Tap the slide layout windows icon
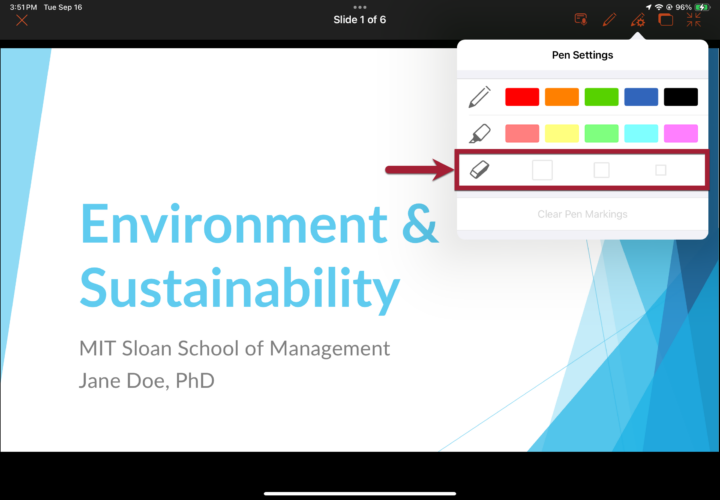 click(x=666, y=20)
